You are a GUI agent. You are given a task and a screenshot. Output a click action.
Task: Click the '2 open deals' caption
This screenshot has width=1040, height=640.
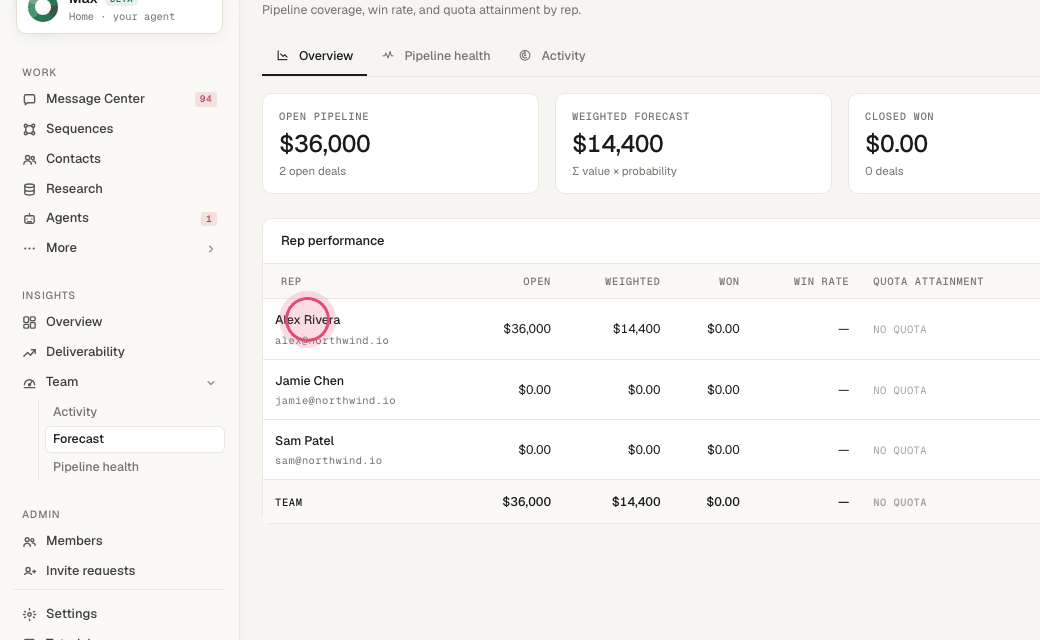tap(312, 171)
